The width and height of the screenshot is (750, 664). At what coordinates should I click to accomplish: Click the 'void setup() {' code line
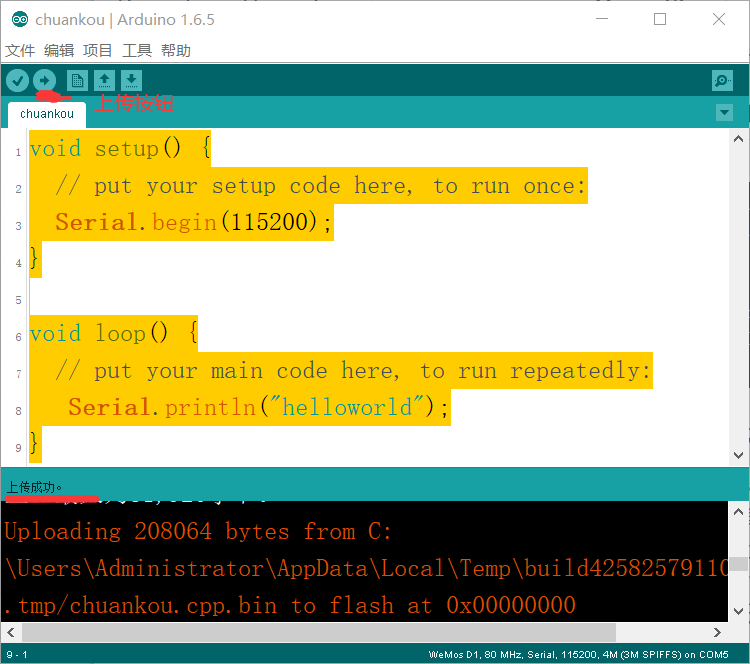[x=120, y=148]
